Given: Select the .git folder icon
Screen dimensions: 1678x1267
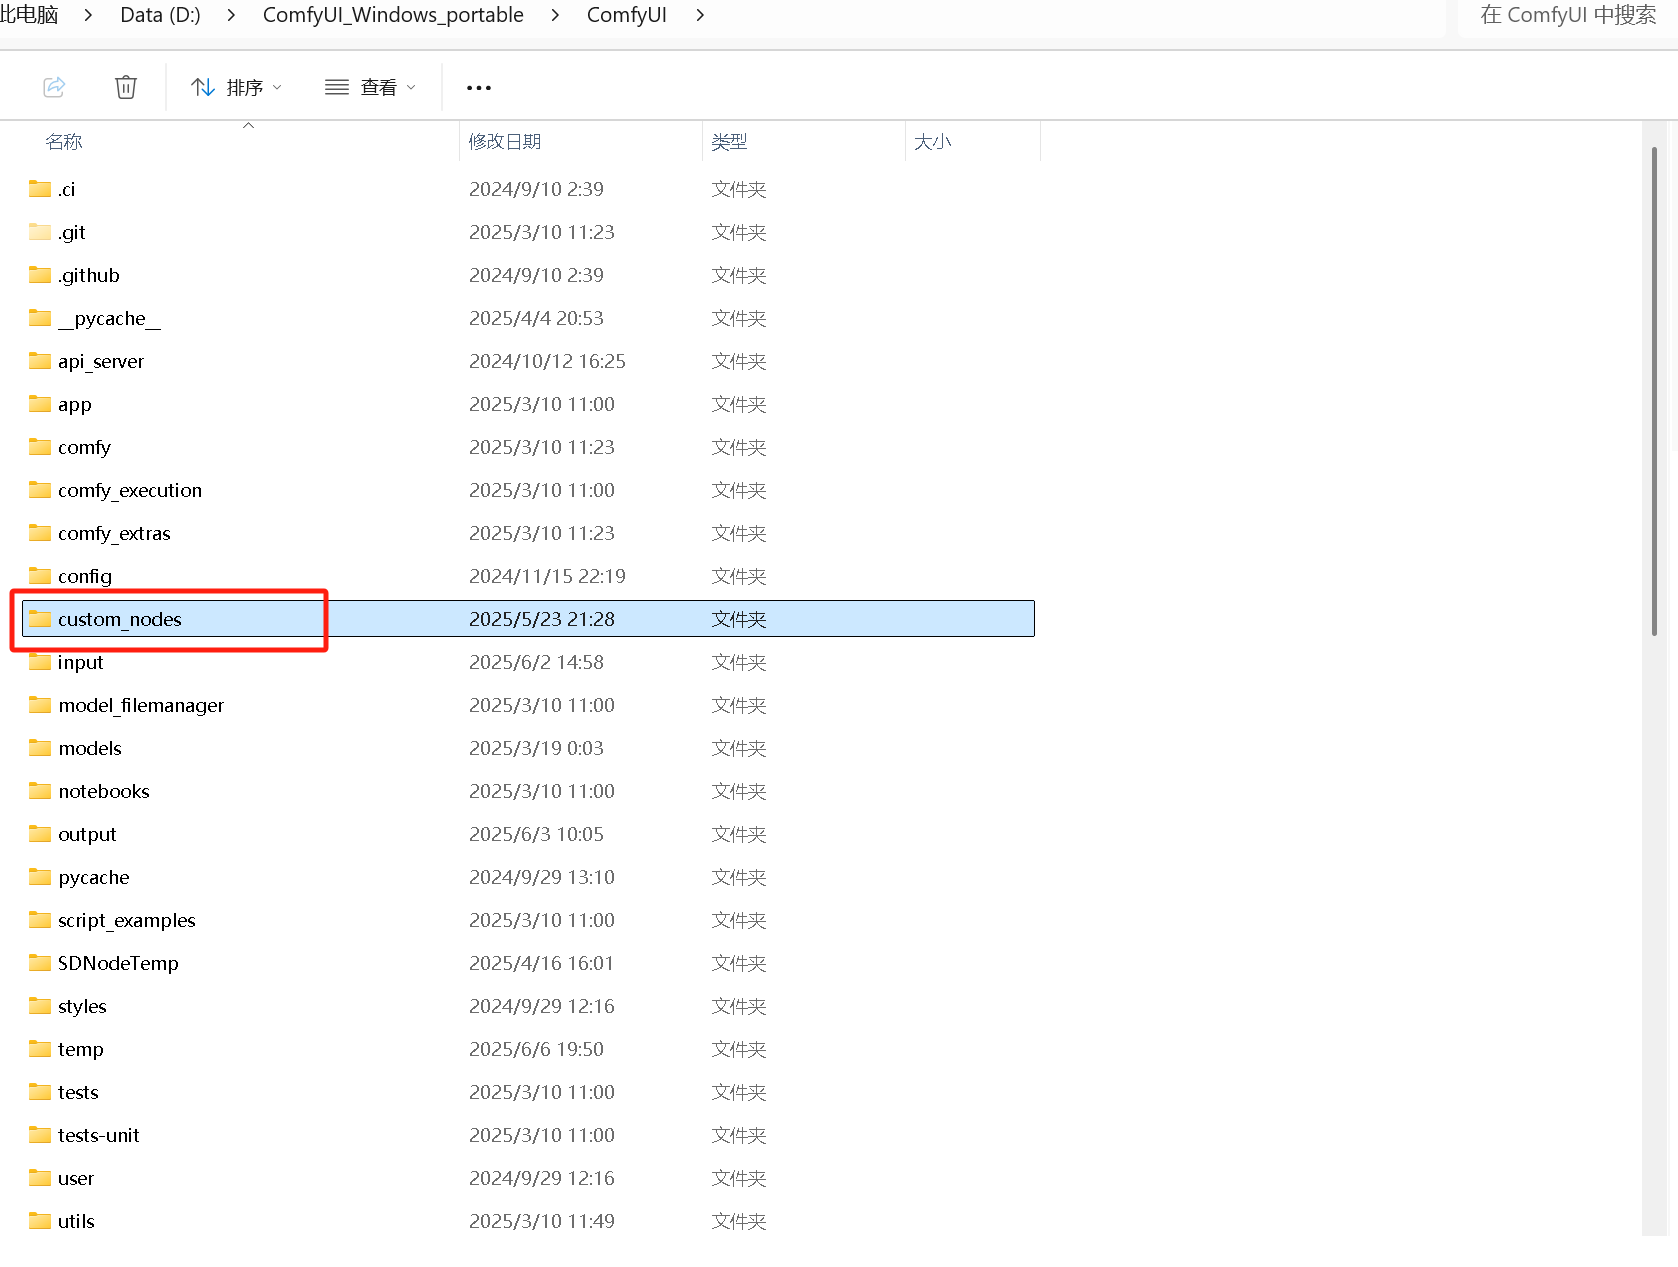Looking at the screenshot, I should (x=40, y=232).
